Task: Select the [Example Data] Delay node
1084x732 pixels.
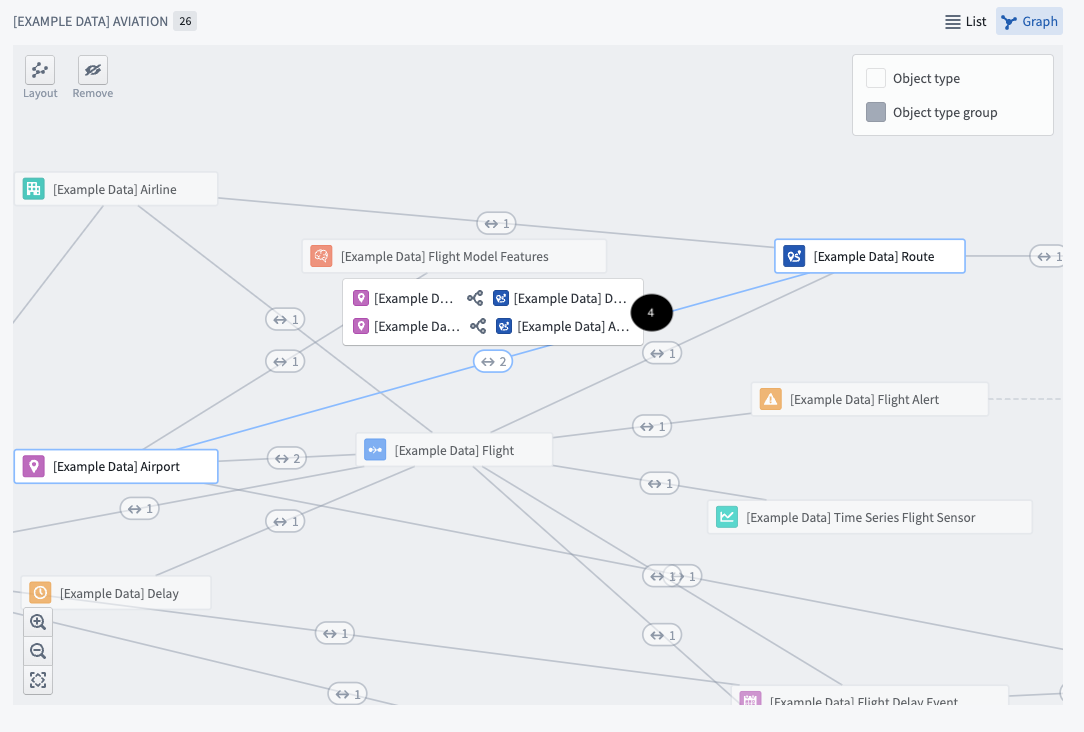Action: tap(116, 592)
